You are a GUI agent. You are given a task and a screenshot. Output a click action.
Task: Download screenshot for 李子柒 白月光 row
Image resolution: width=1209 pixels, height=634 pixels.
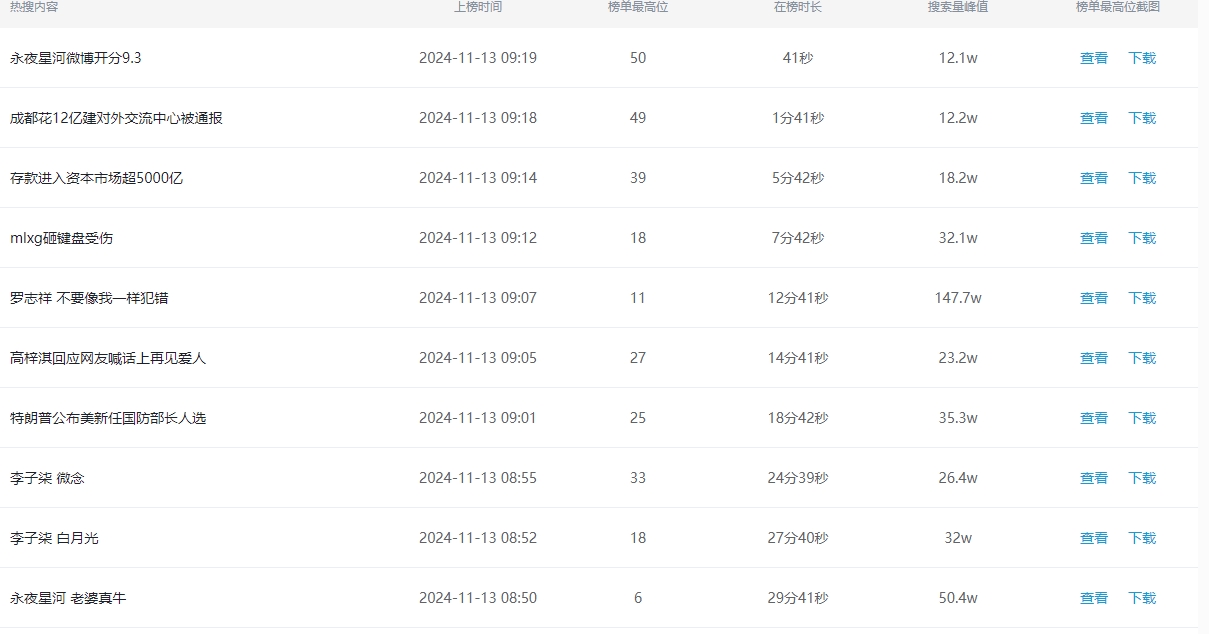tap(1142, 538)
